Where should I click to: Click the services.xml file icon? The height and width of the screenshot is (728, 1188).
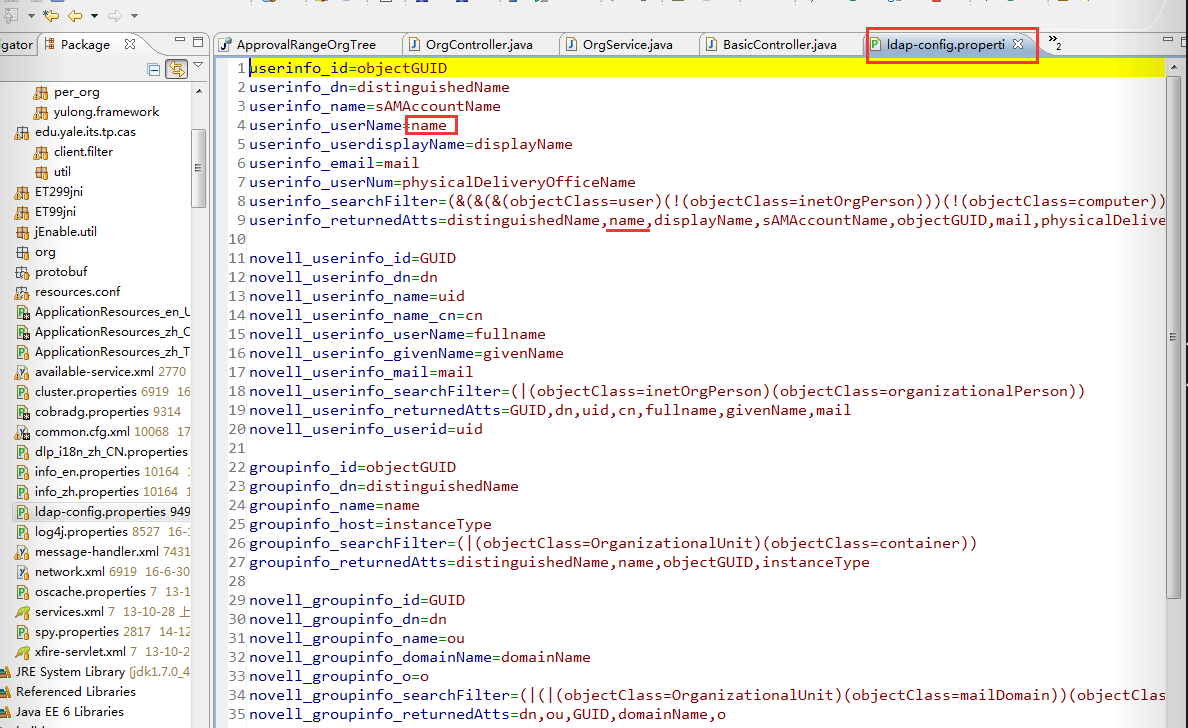pyautogui.click(x=22, y=612)
